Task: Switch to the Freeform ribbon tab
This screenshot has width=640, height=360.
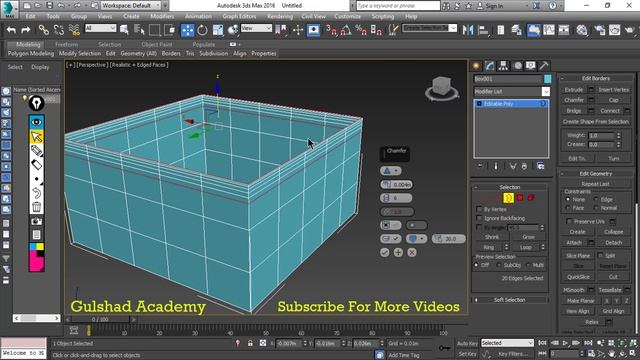Action: click(66, 44)
